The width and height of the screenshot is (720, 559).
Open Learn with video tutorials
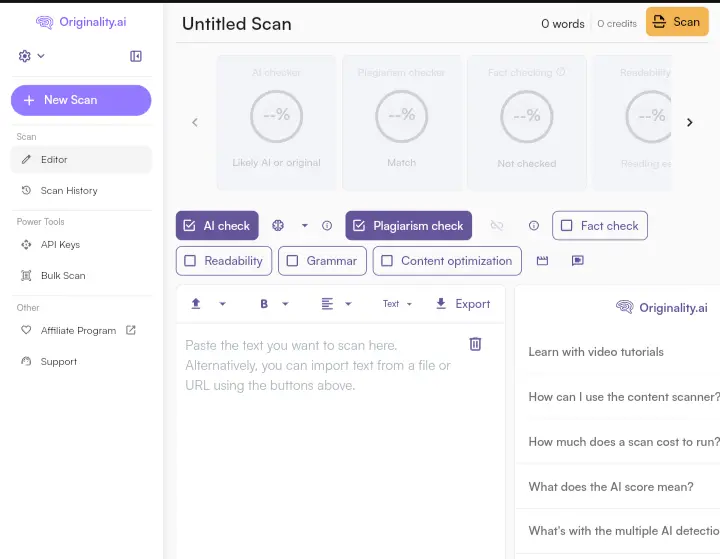point(596,352)
